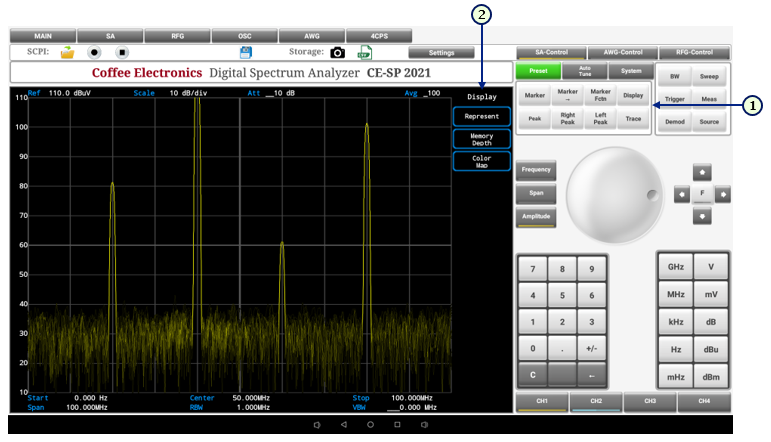Screen dimensions: 771x442
Task: Open the Memory Depth option
Action: pos(481,139)
